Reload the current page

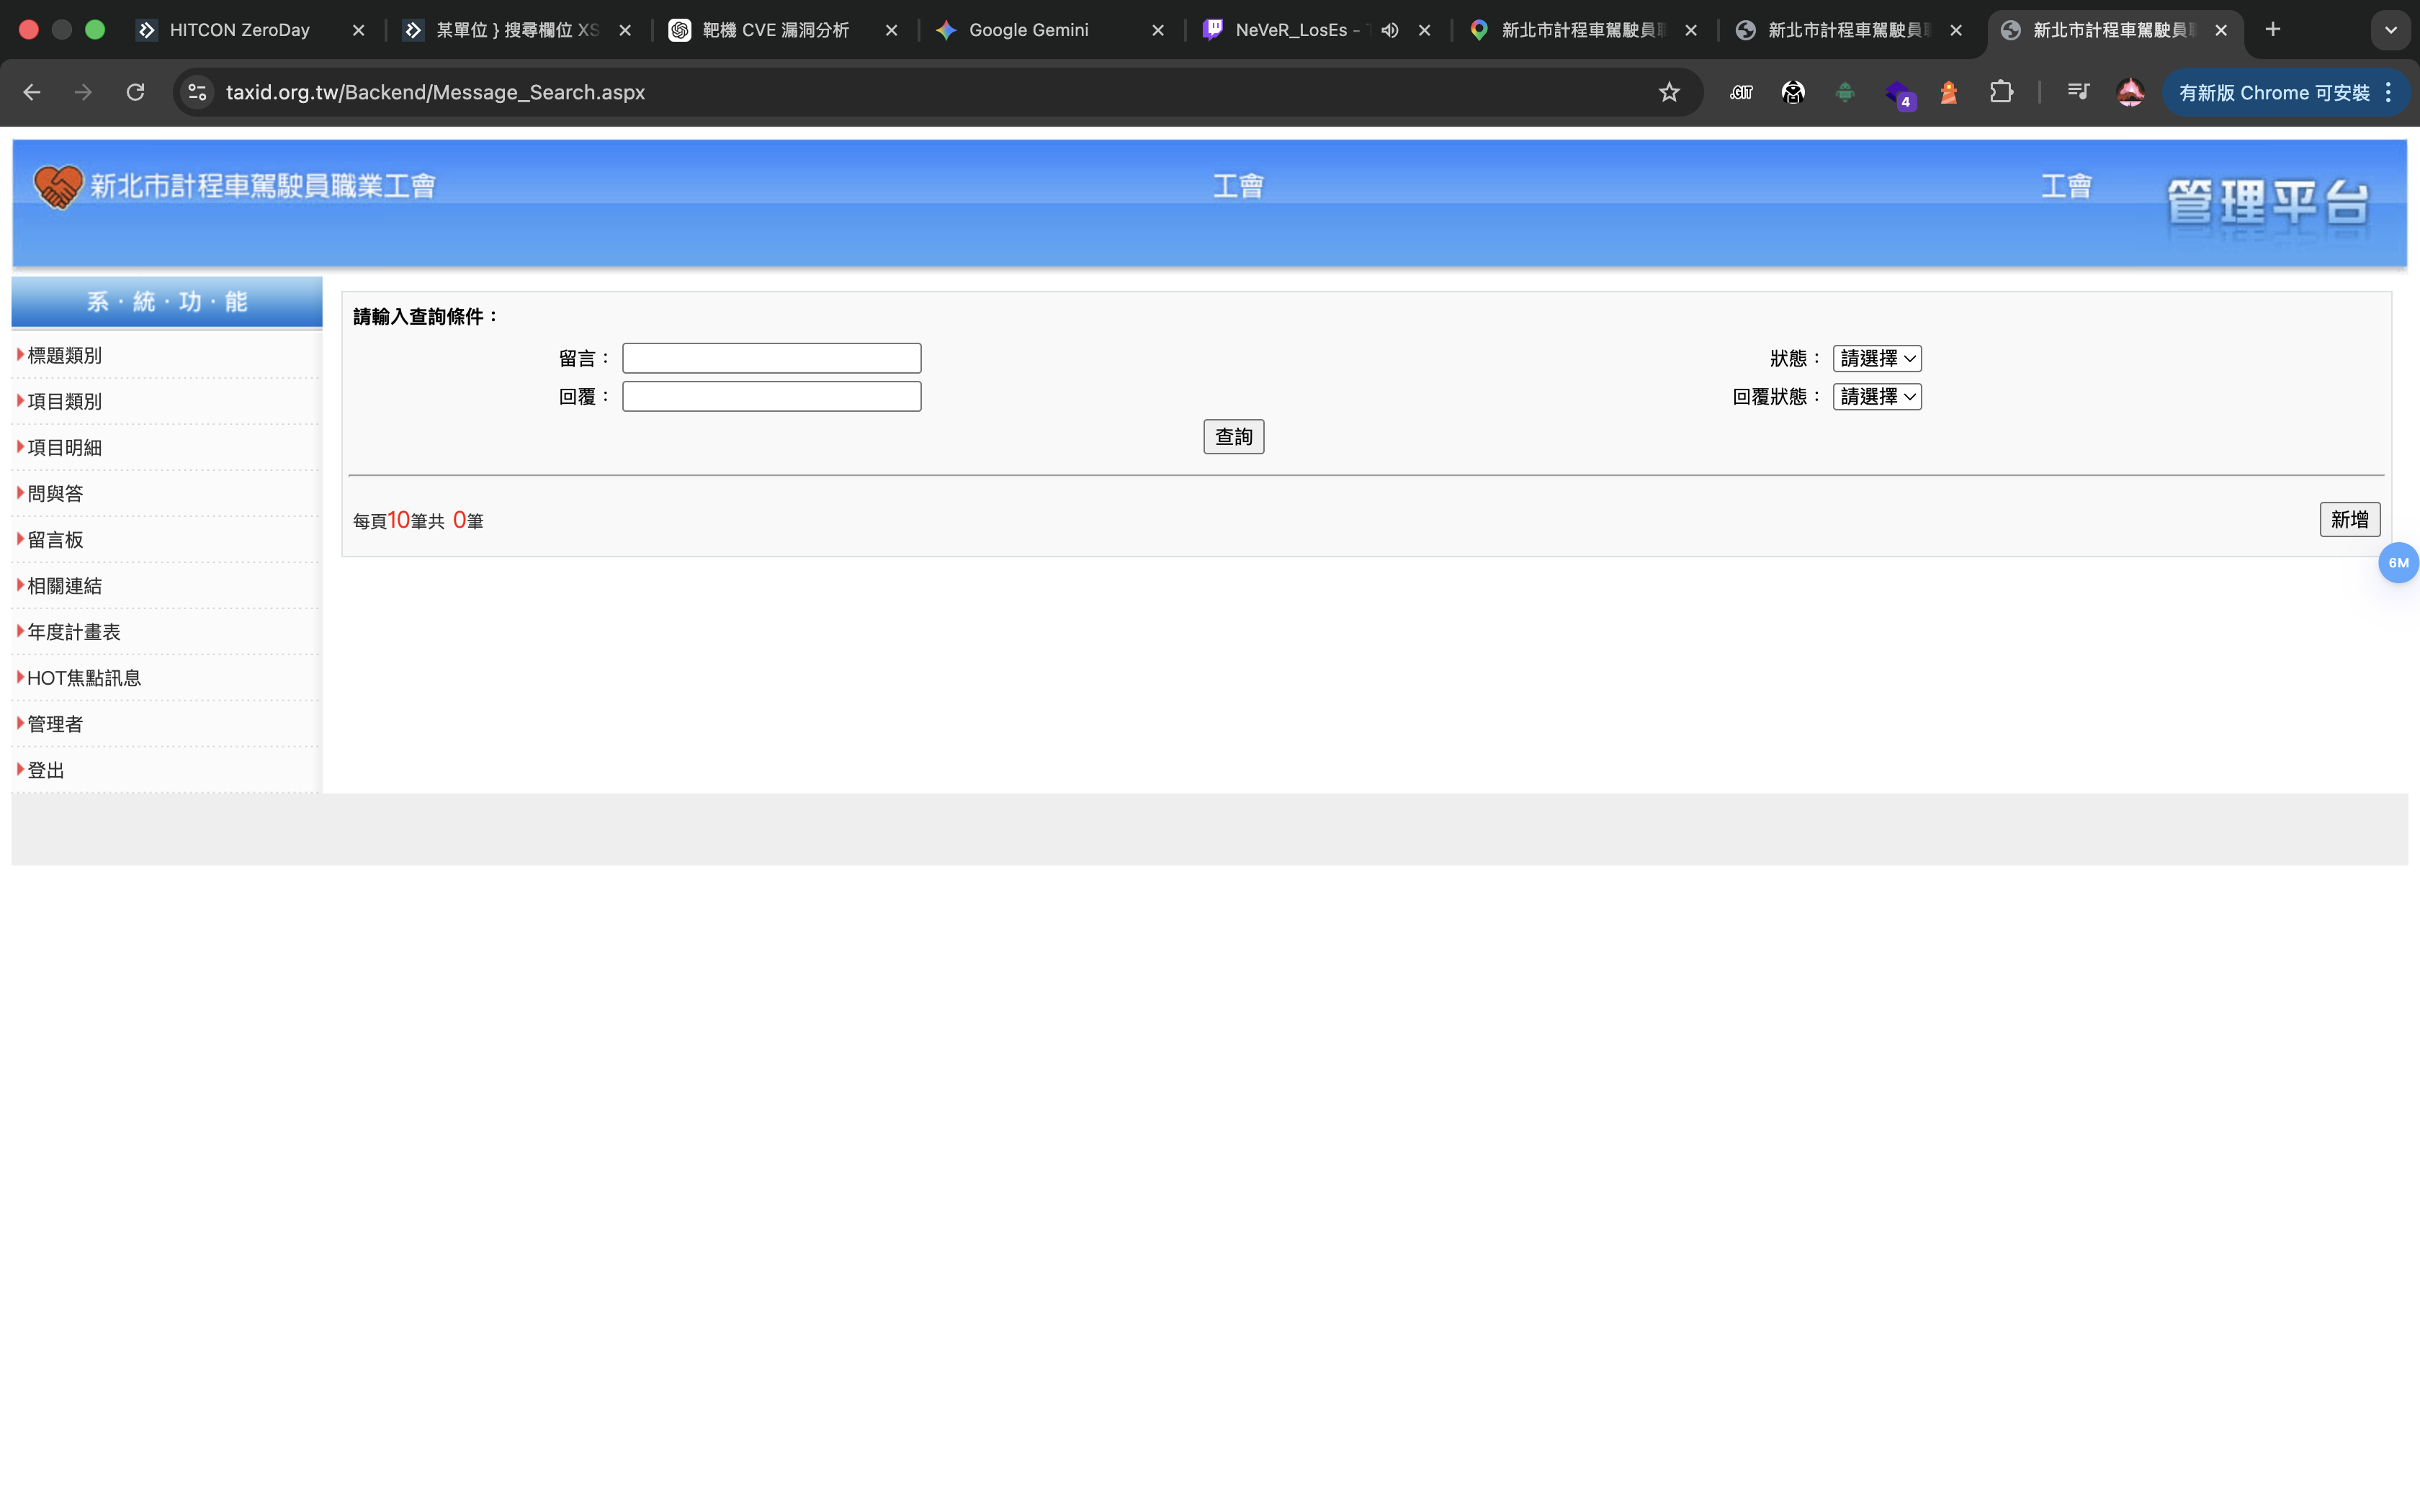tap(136, 92)
